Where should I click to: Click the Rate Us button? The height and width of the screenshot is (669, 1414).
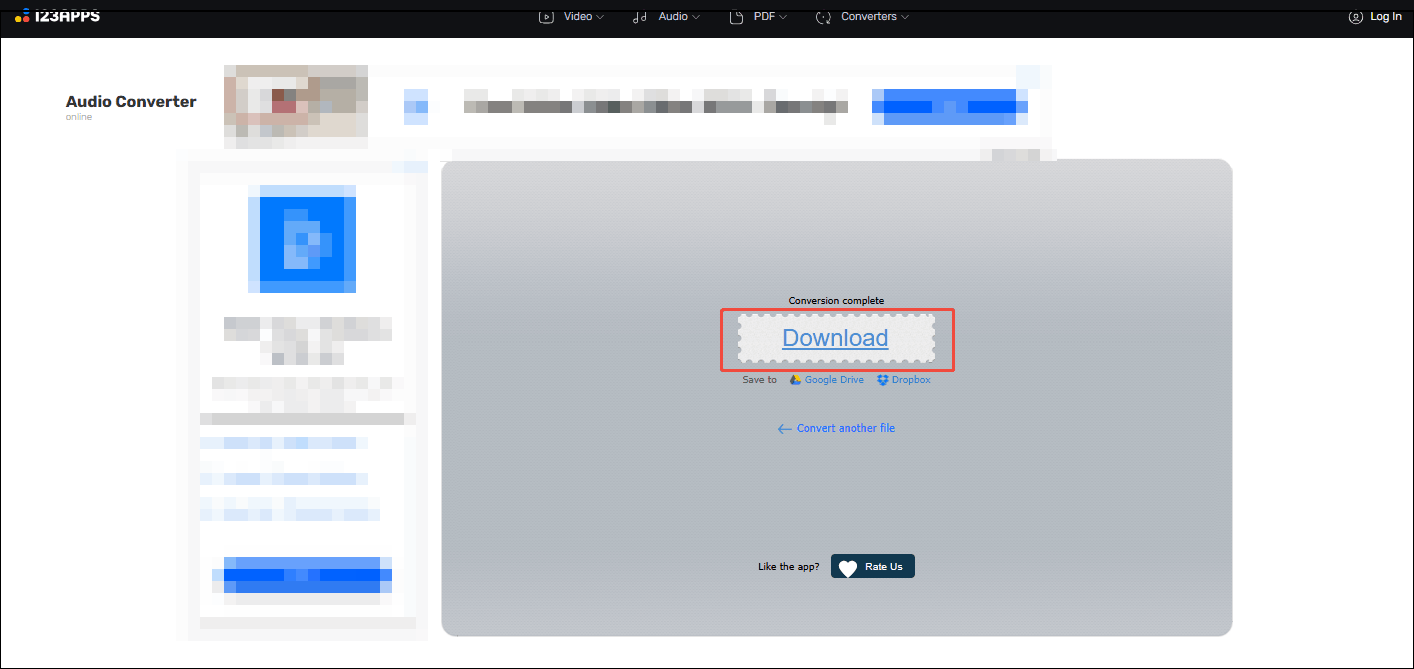(x=873, y=567)
